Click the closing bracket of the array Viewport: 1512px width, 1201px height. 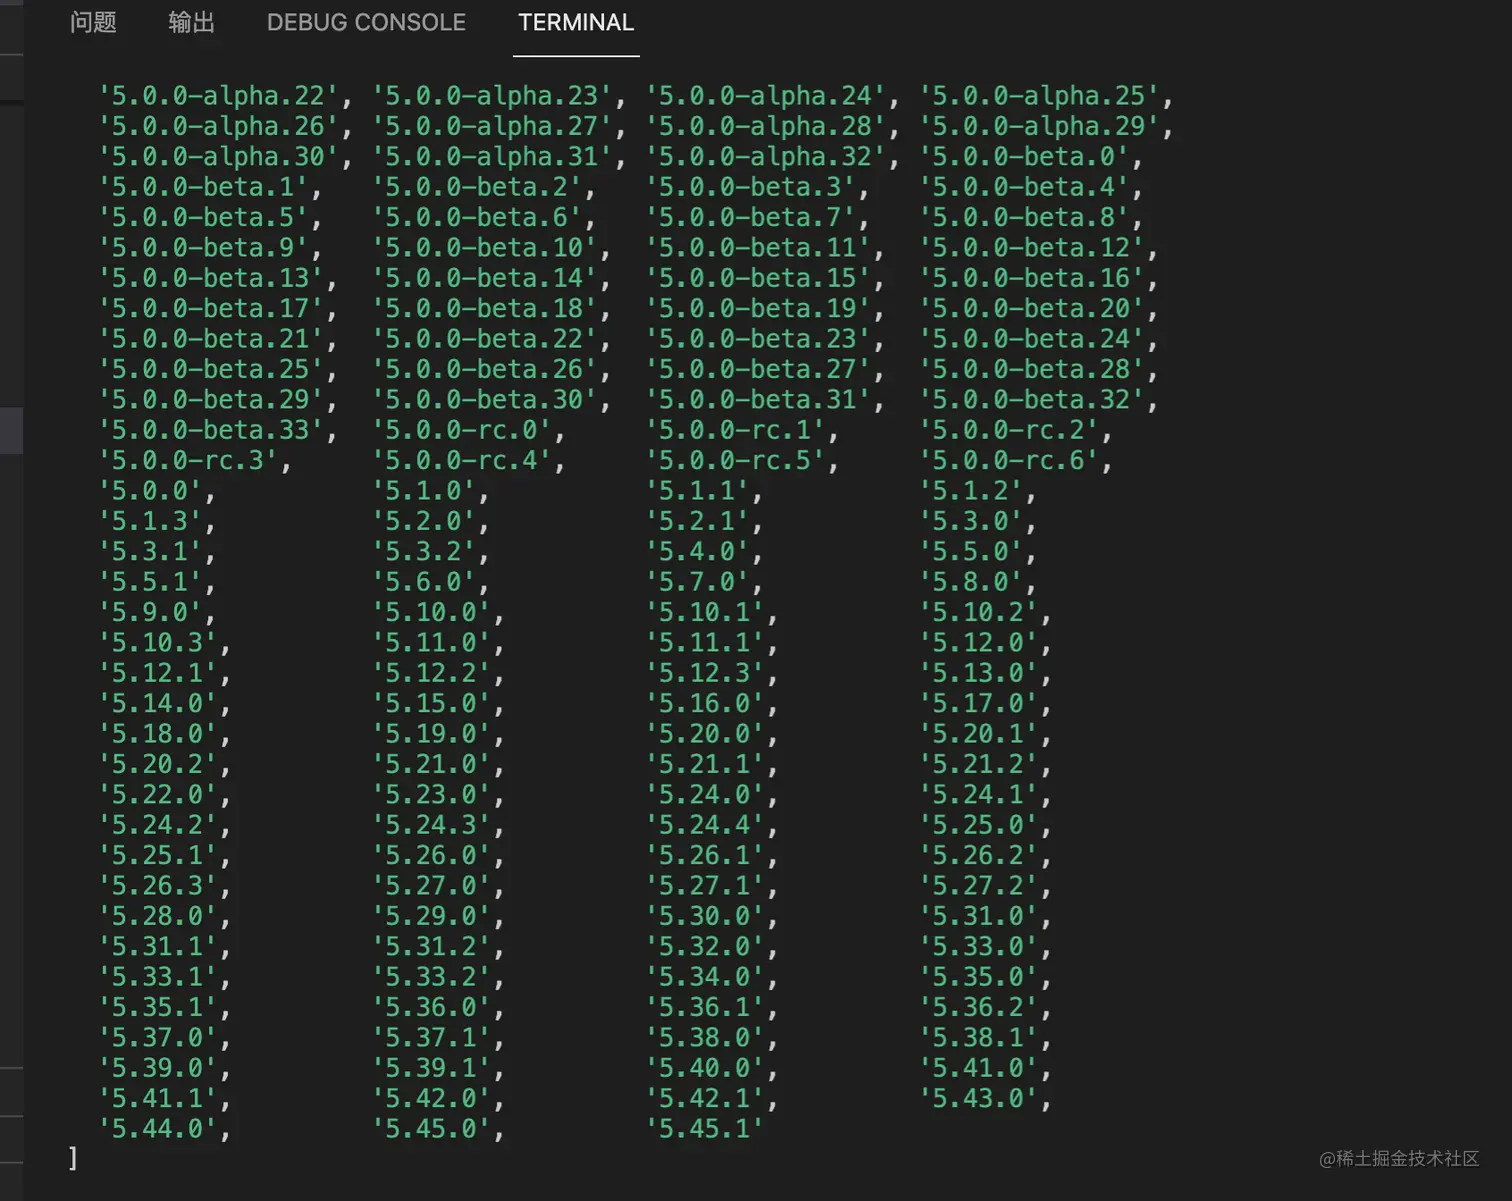pos(73,1158)
